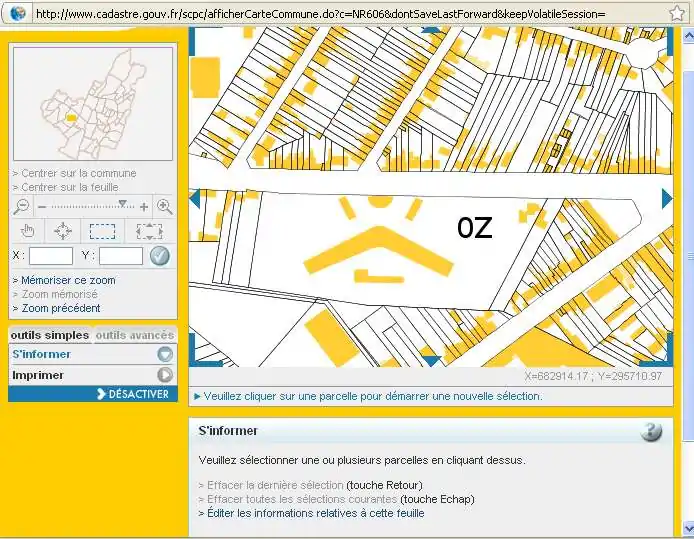The height and width of the screenshot is (539, 694).
Task: Switch to the outils avancés tab
Action: click(x=134, y=335)
